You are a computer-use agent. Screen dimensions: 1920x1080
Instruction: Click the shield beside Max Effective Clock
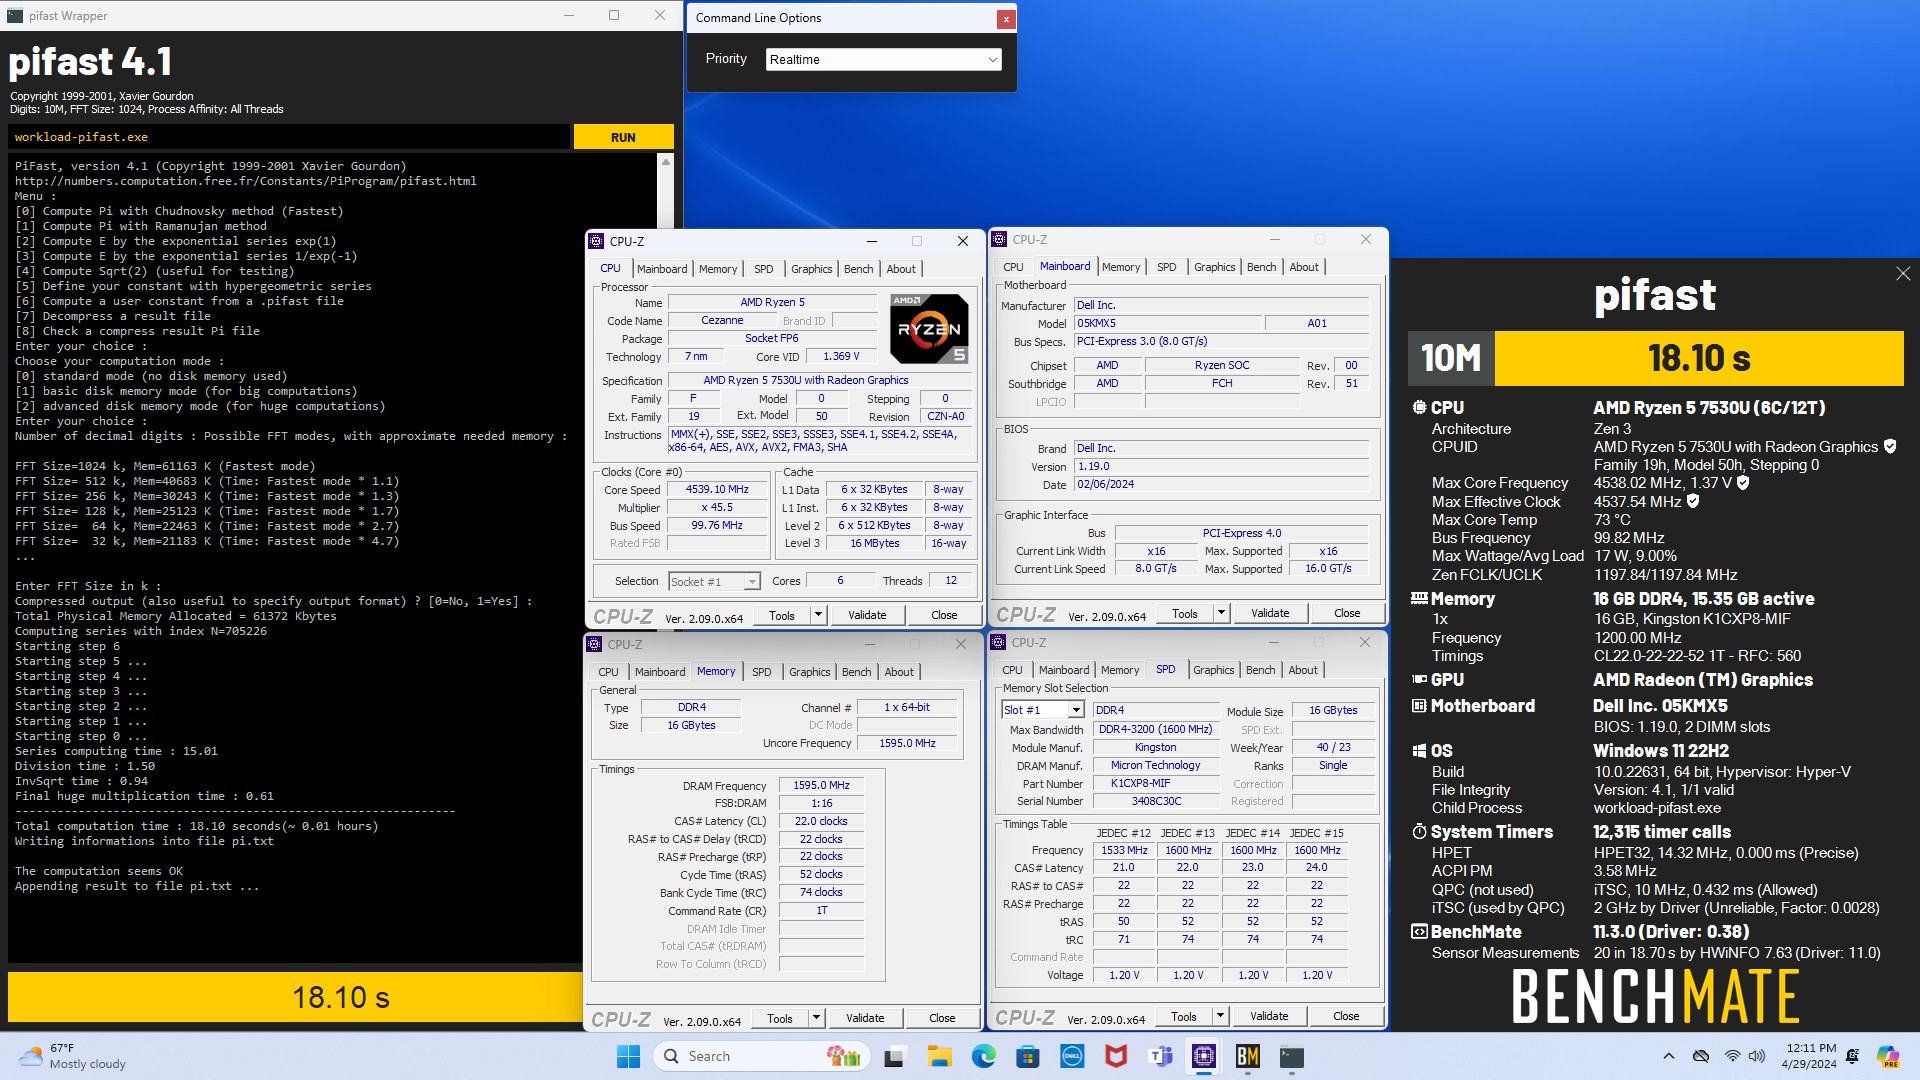tap(1693, 502)
